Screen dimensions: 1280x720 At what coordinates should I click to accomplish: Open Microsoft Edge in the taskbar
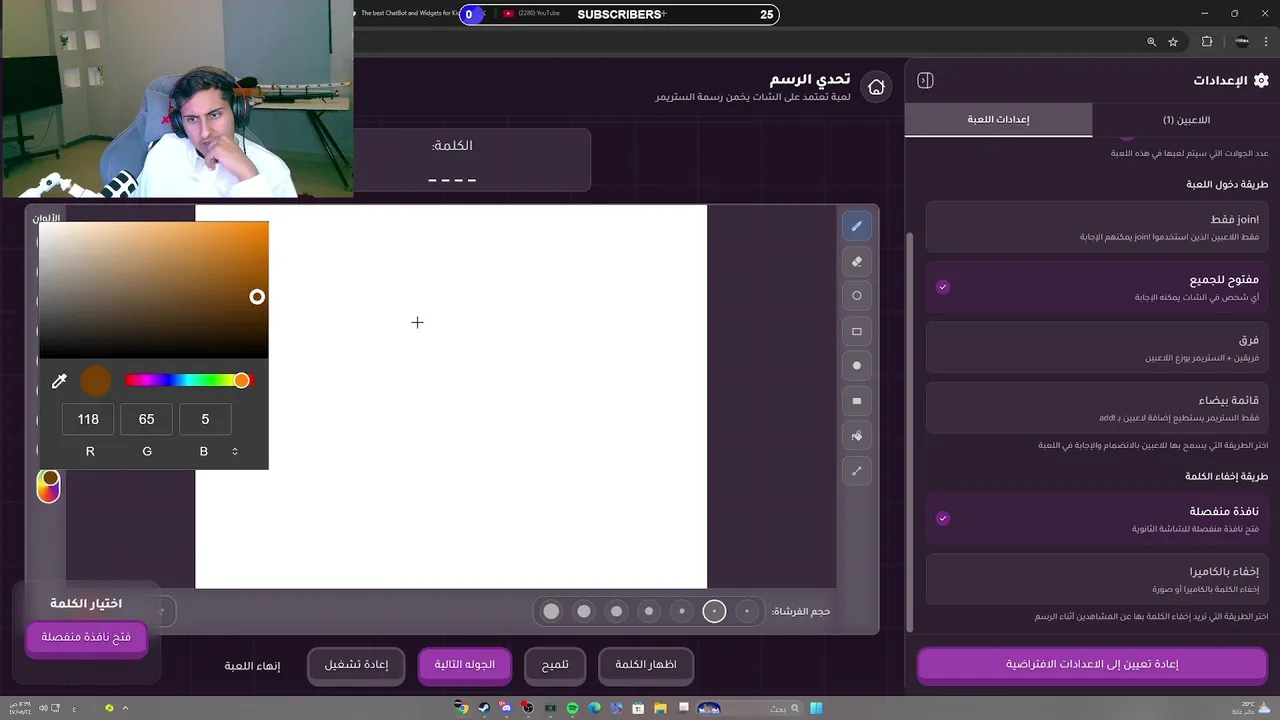[595, 708]
